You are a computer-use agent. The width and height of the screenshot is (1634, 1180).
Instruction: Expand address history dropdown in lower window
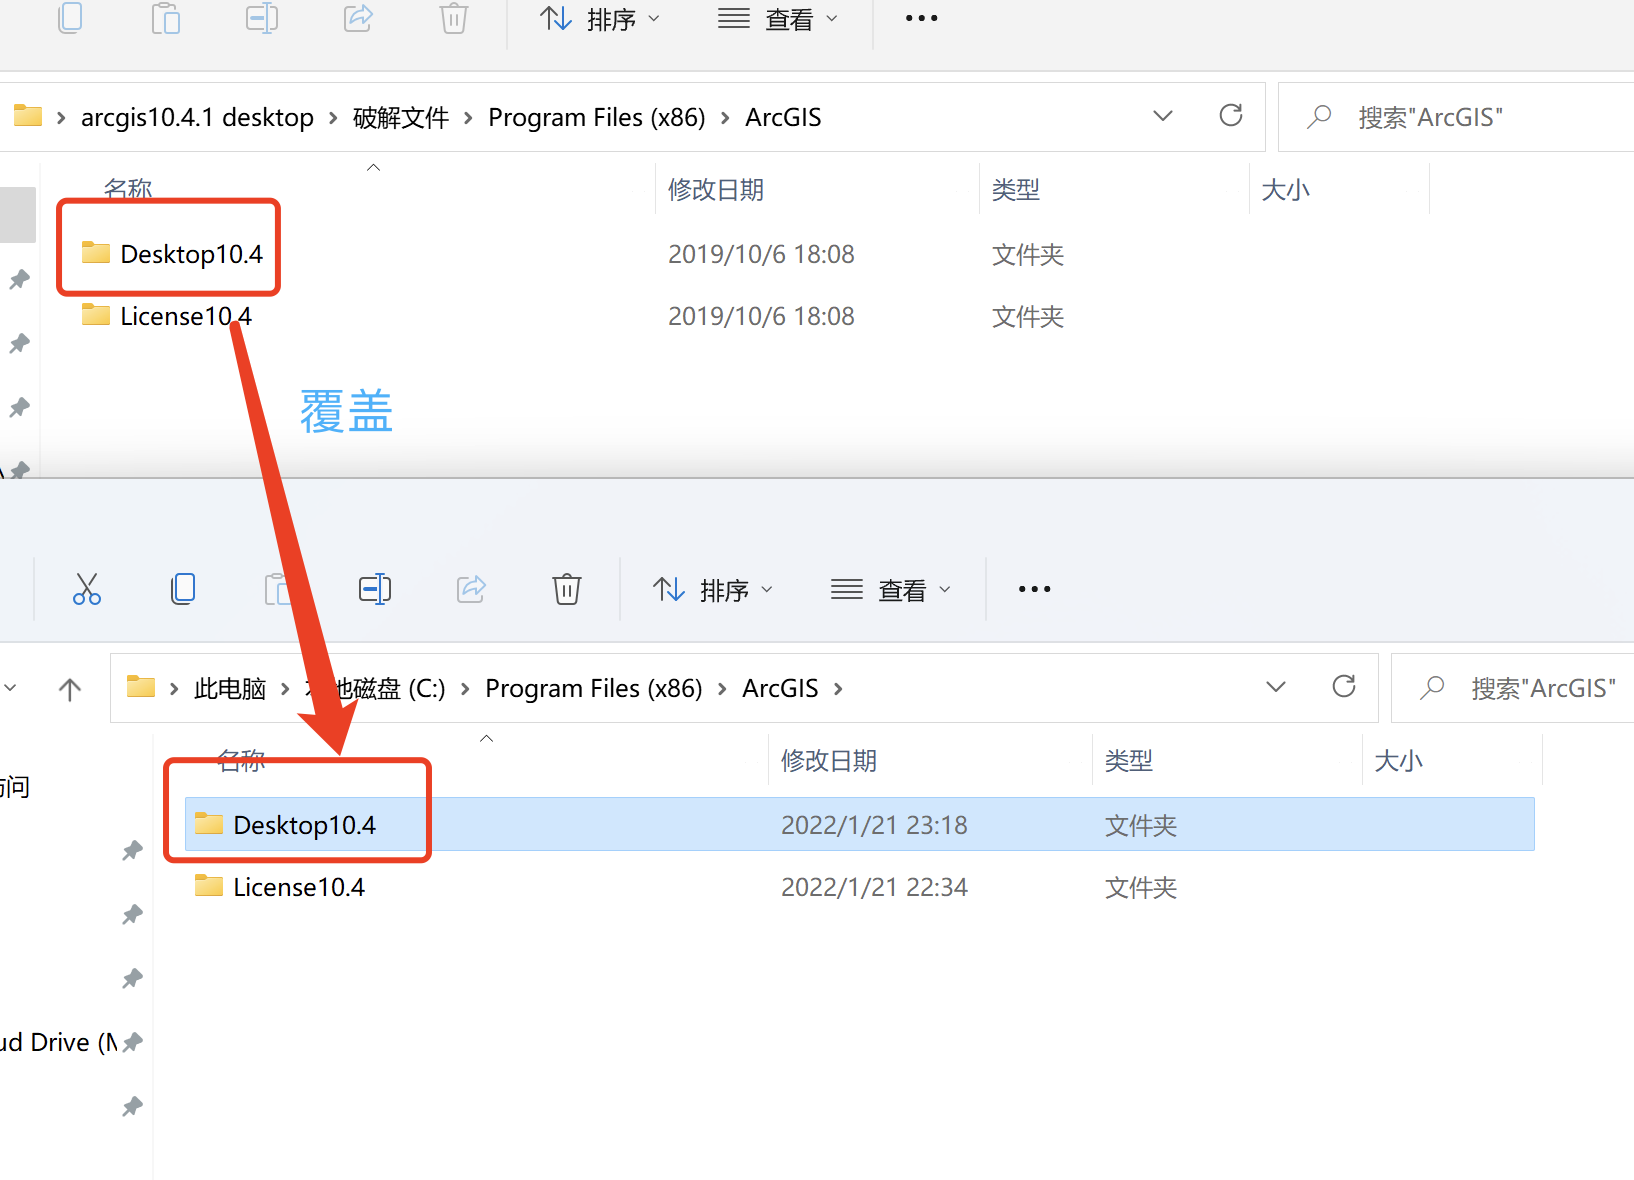pyautogui.click(x=1276, y=687)
